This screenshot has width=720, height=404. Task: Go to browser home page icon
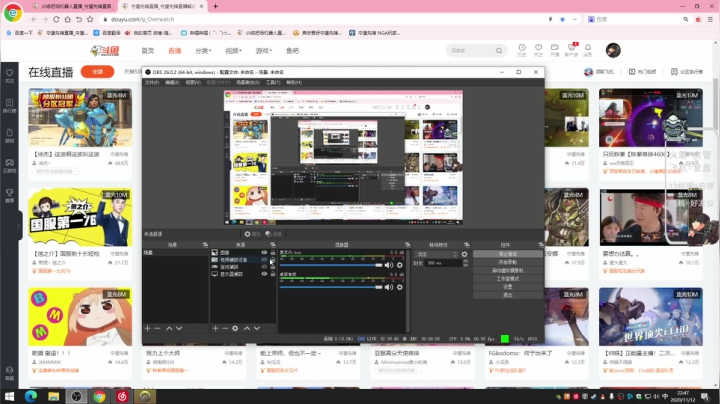tap(68, 19)
